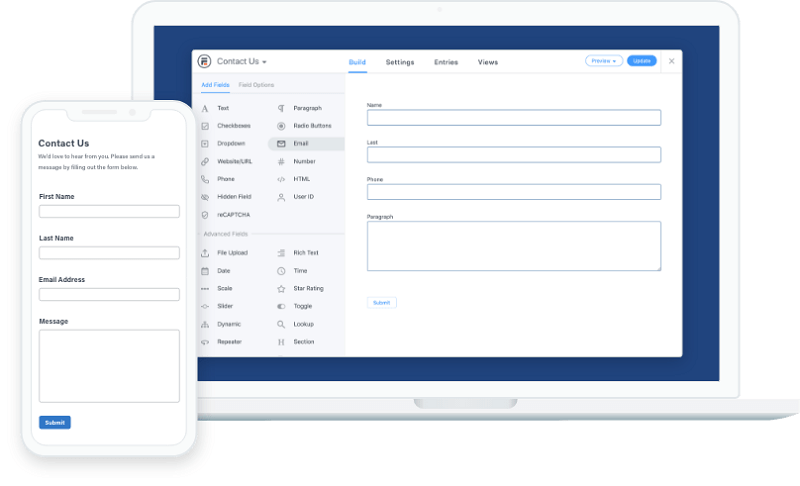Image resolution: width=800 pixels, height=486 pixels.
Task: Add a Star Rating field
Action: coord(307,289)
